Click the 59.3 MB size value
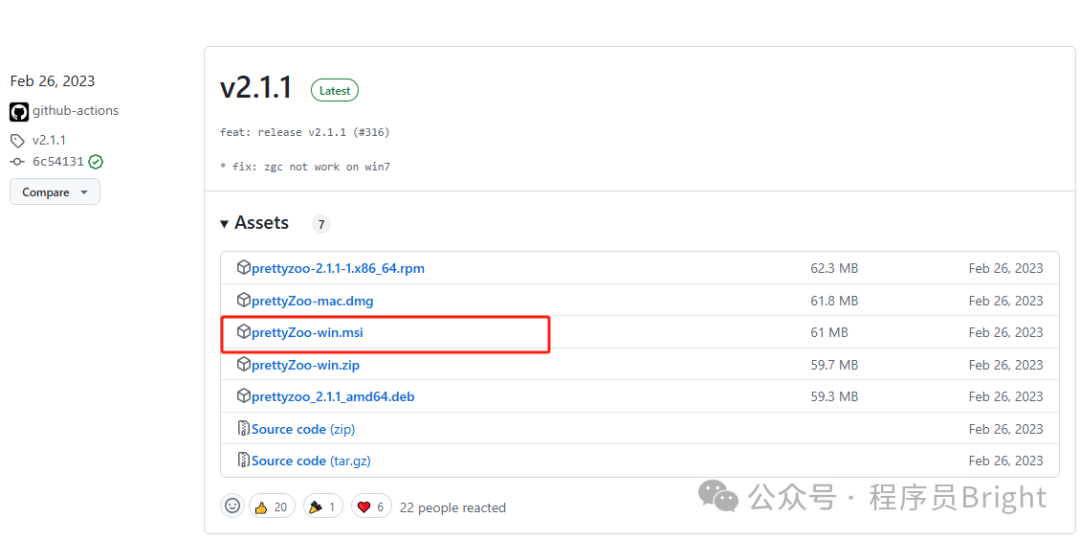1080x540 pixels. click(834, 397)
